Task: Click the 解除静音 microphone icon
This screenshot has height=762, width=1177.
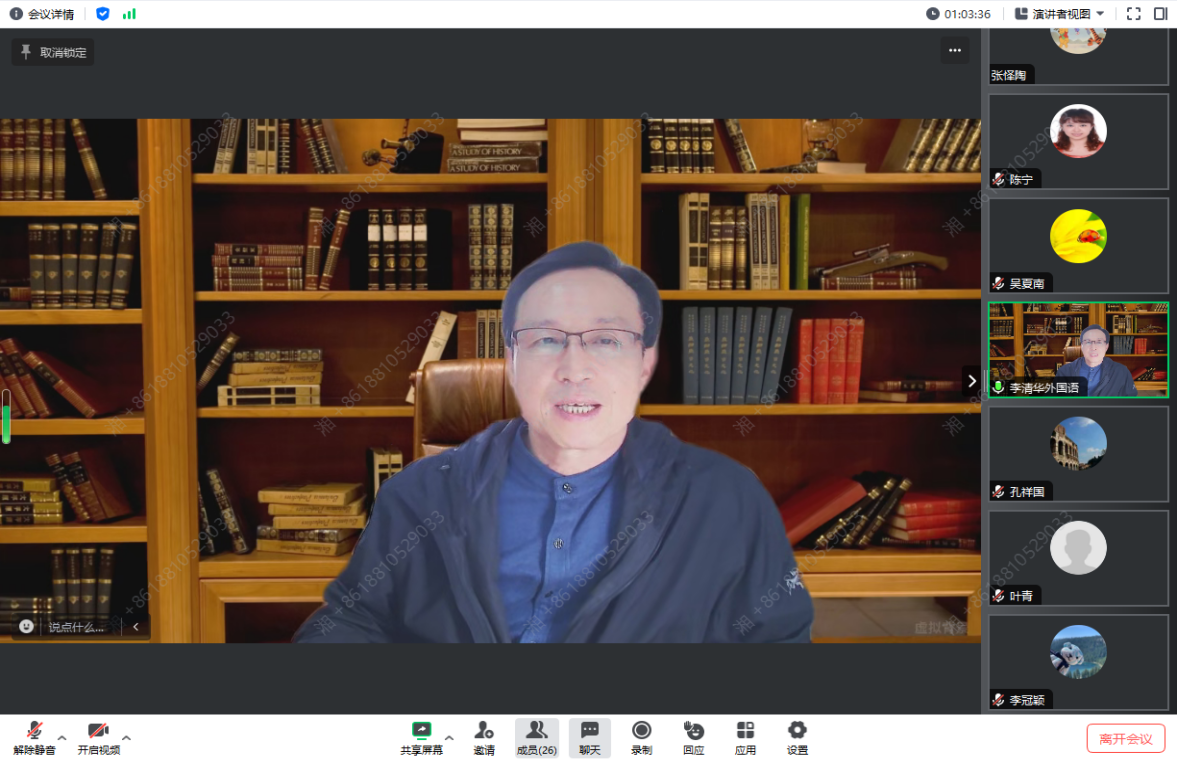Action: [x=34, y=731]
